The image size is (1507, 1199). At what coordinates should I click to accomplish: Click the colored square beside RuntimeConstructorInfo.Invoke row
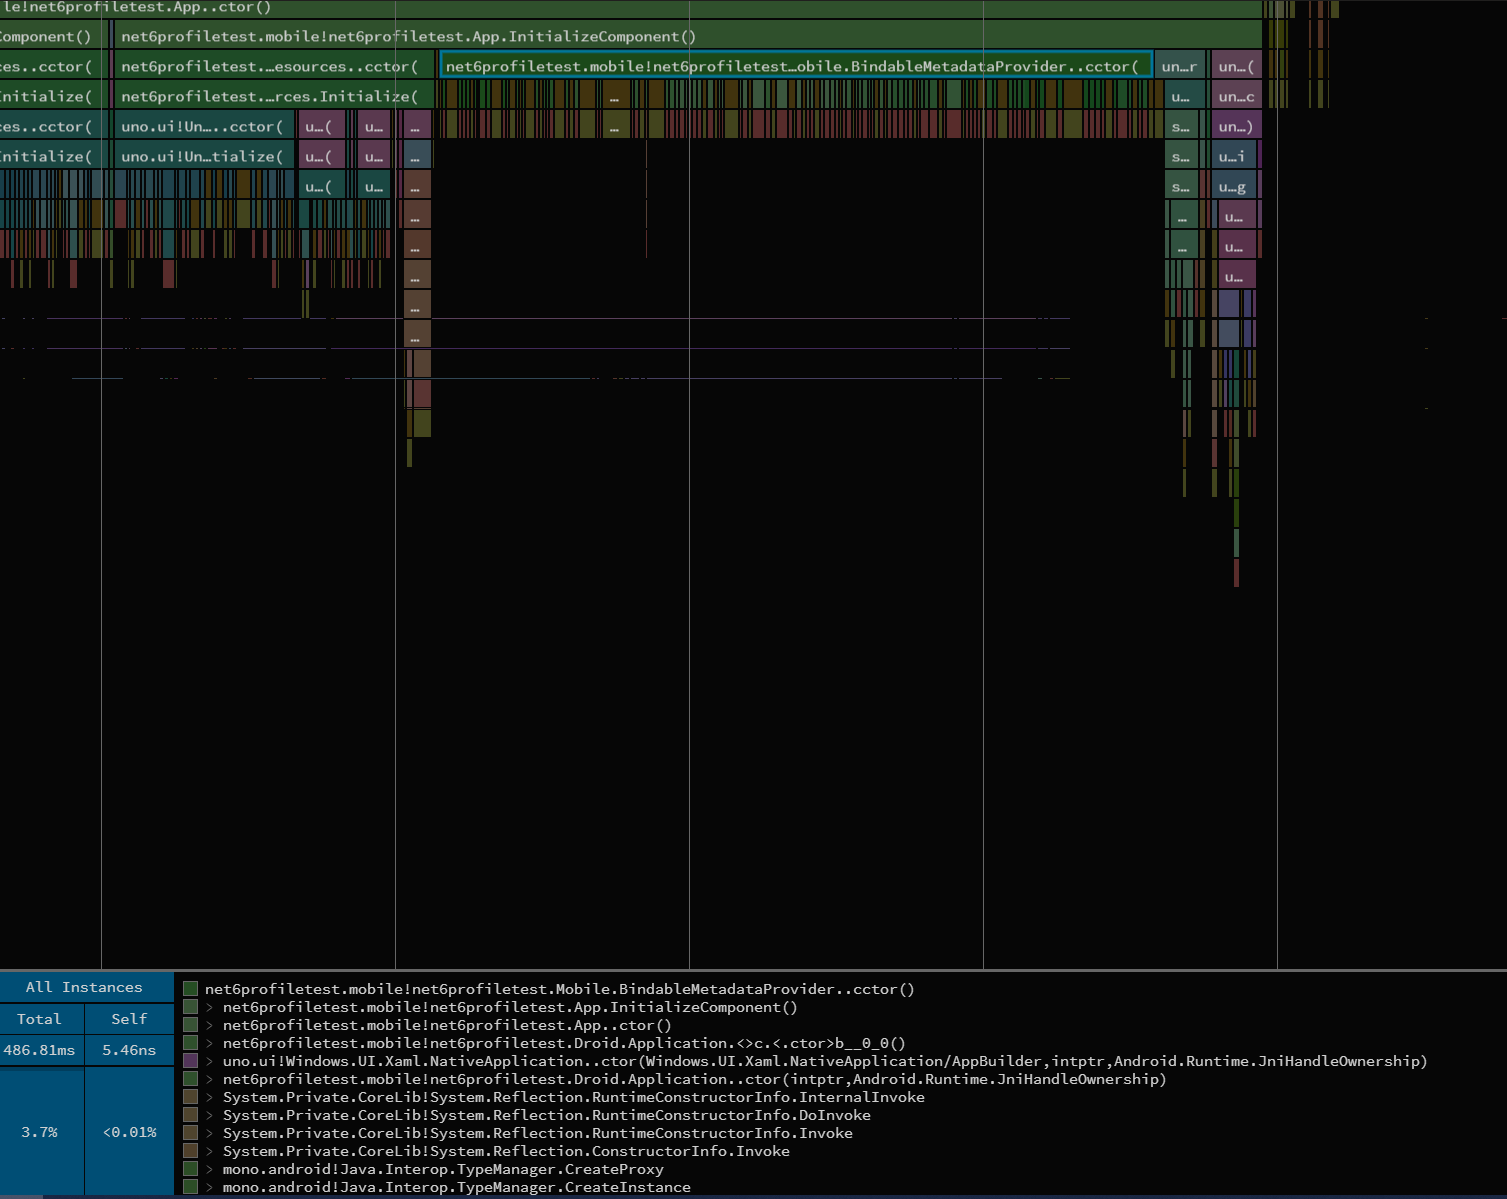189,1133
